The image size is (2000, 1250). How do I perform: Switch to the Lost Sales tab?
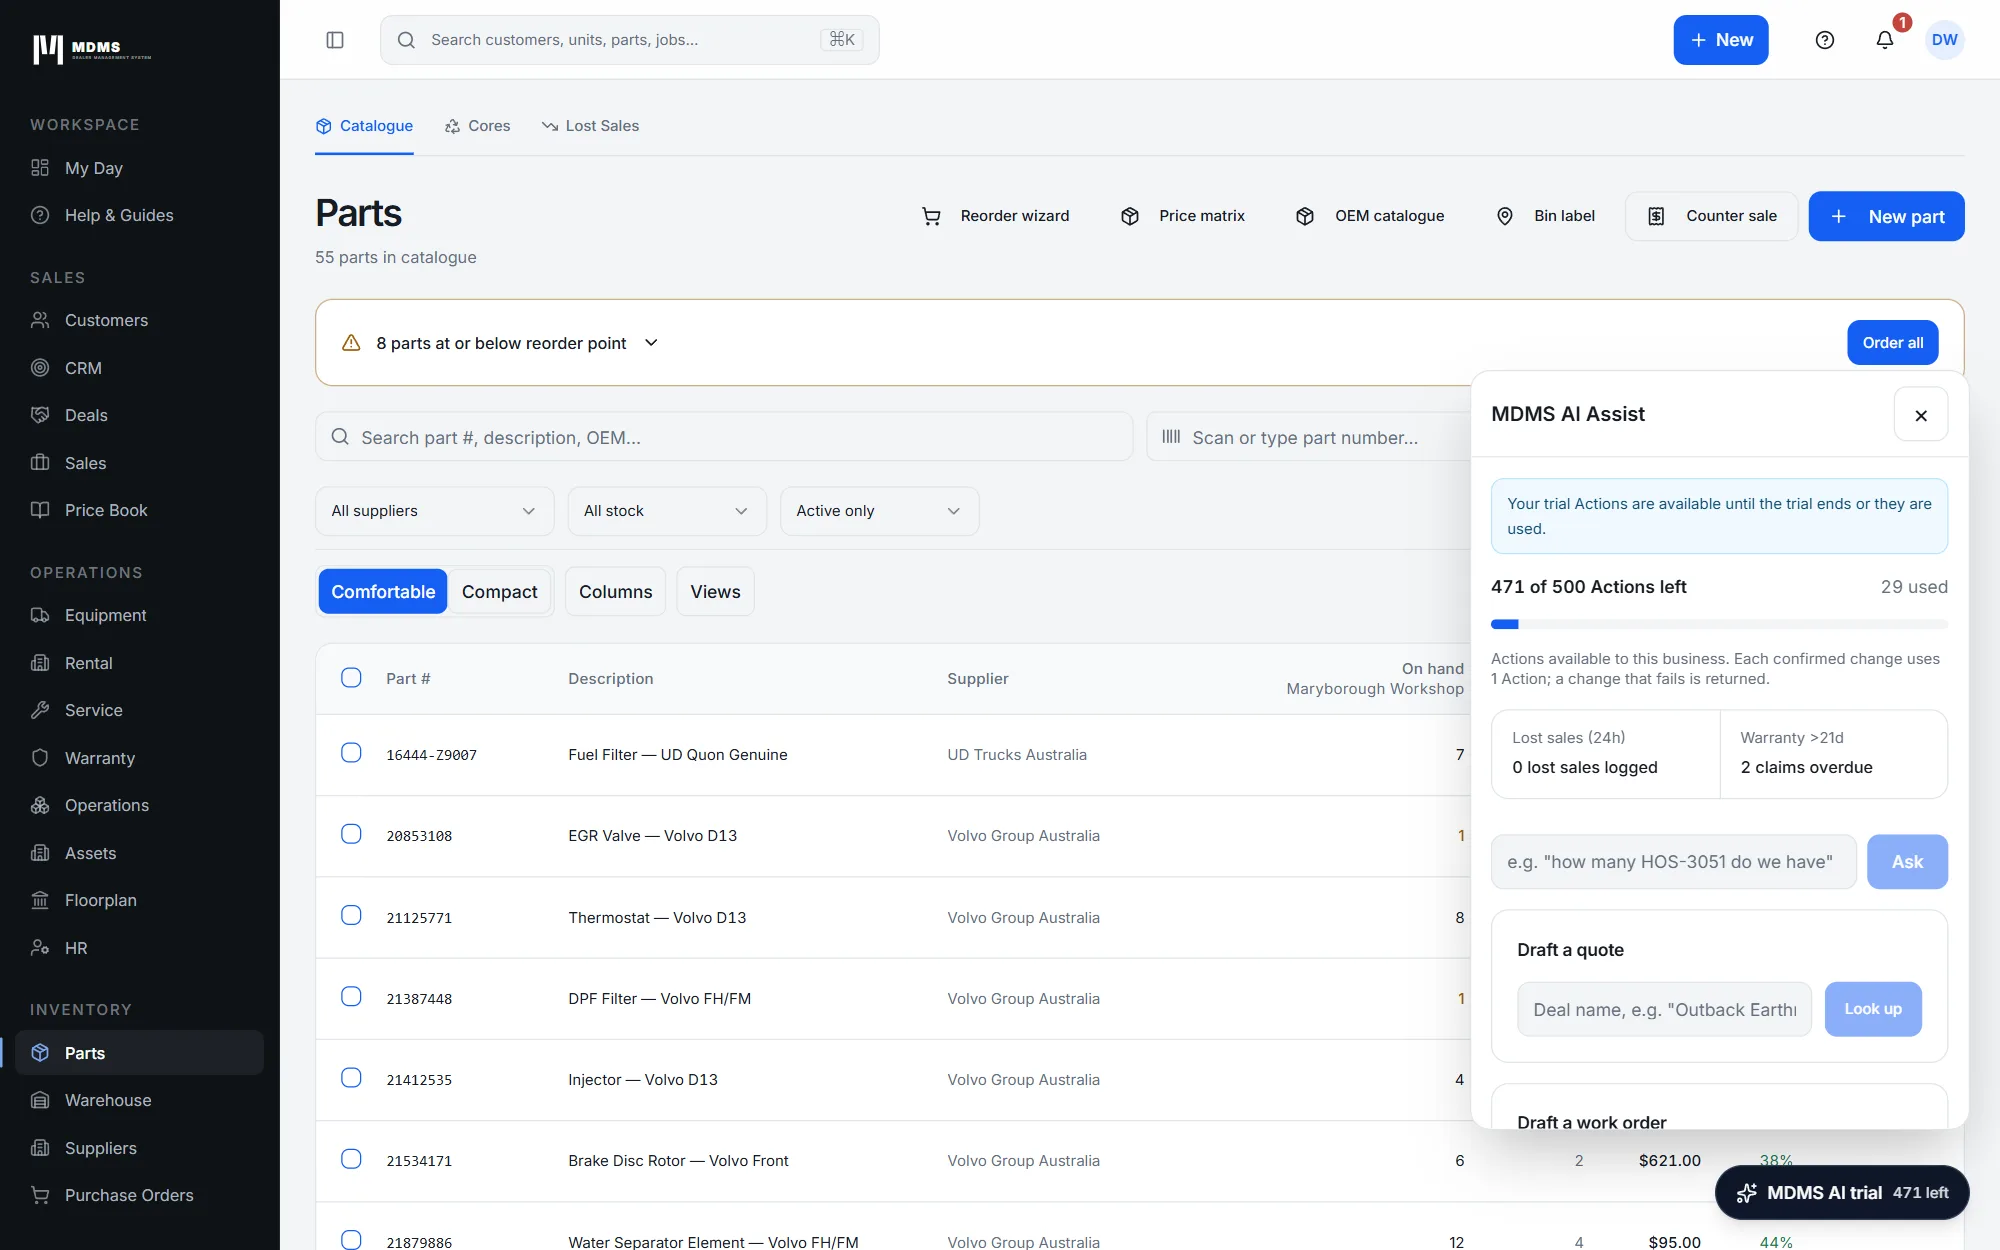(590, 126)
